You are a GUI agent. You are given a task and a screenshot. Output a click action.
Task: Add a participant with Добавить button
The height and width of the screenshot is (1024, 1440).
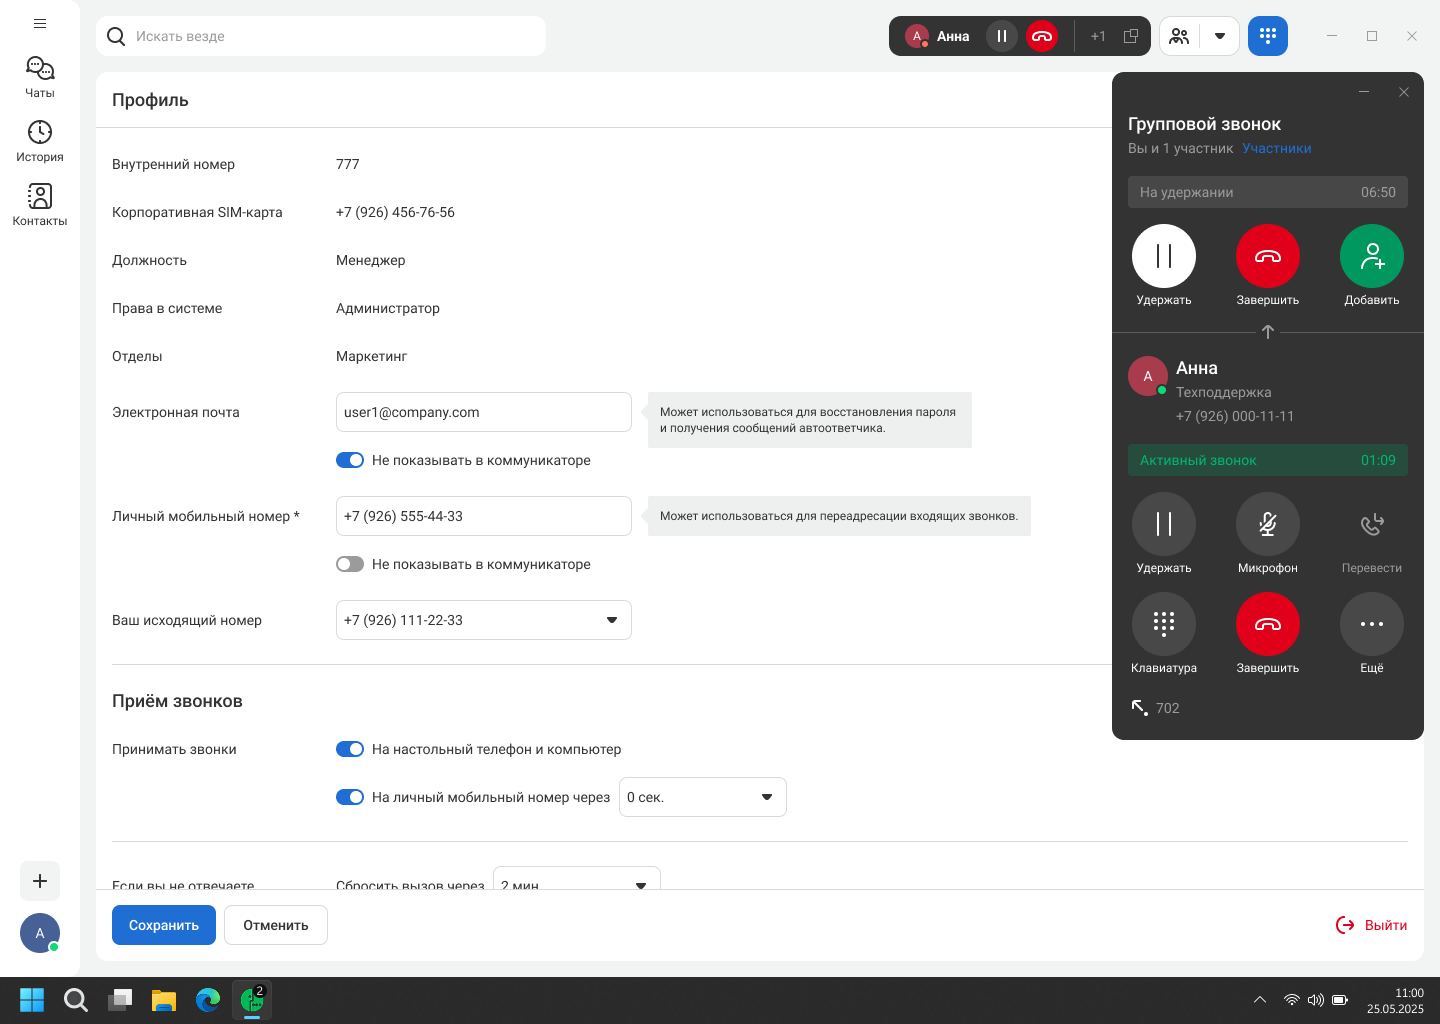point(1371,257)
